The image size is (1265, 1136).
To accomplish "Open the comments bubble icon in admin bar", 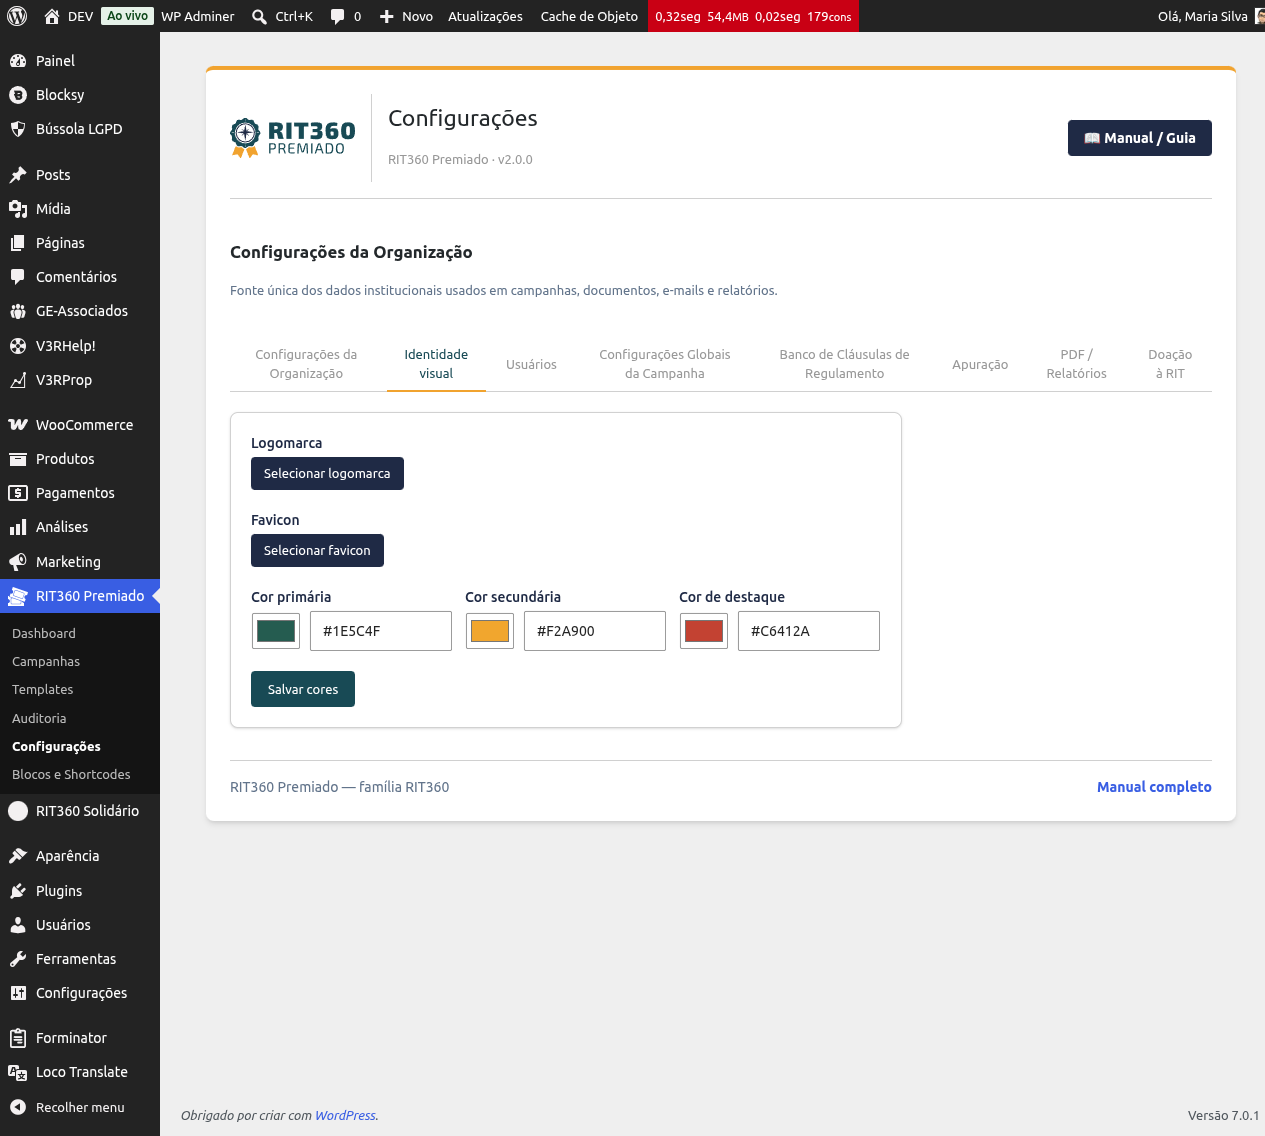I will 338,17.
